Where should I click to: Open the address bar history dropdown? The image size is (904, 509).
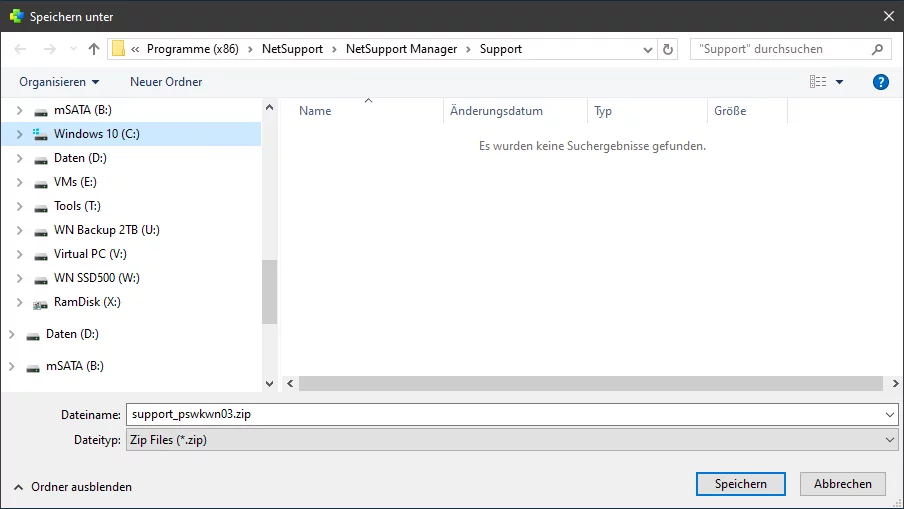pos(647,49)
